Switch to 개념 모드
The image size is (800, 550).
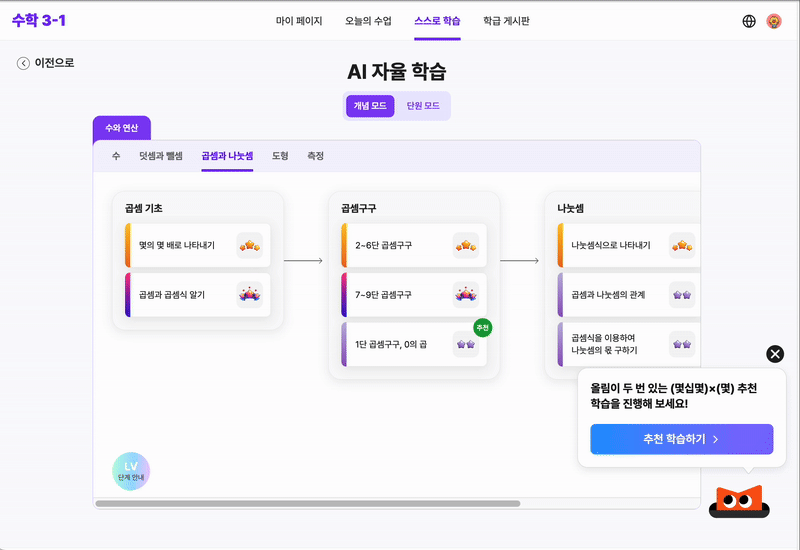point(370,106)
